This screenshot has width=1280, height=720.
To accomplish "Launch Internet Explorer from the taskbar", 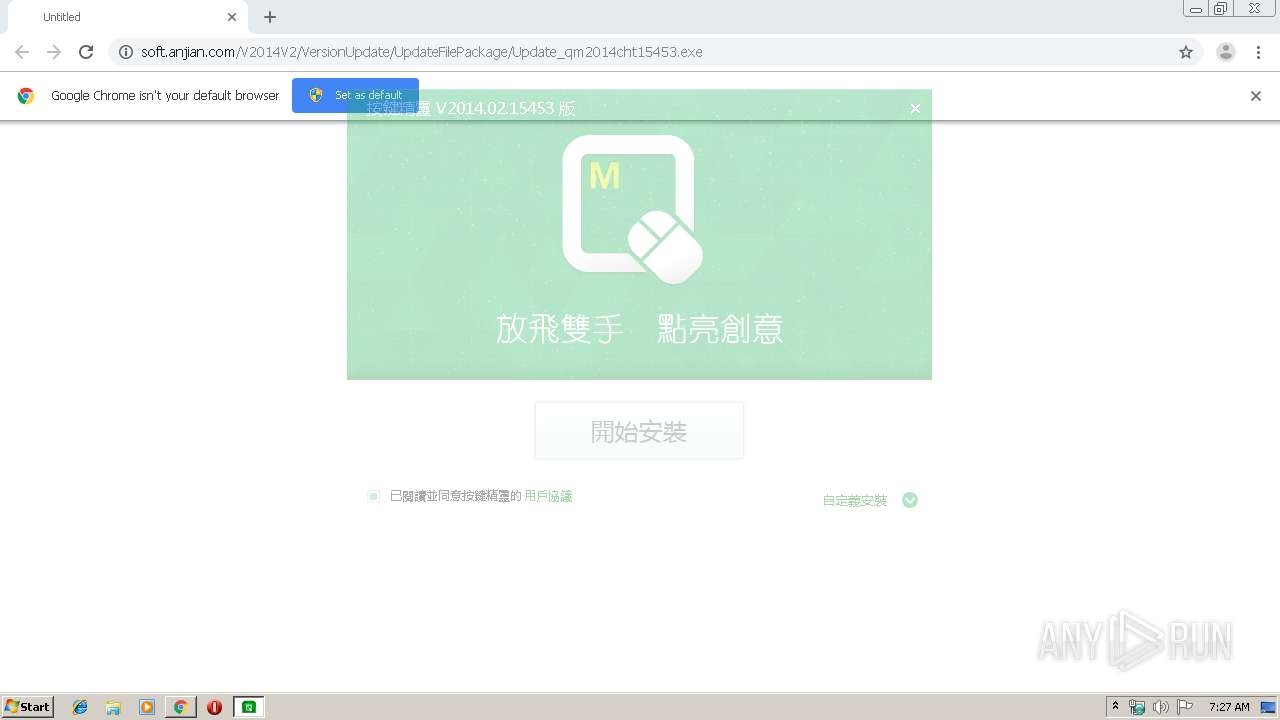I will (80, 707).
